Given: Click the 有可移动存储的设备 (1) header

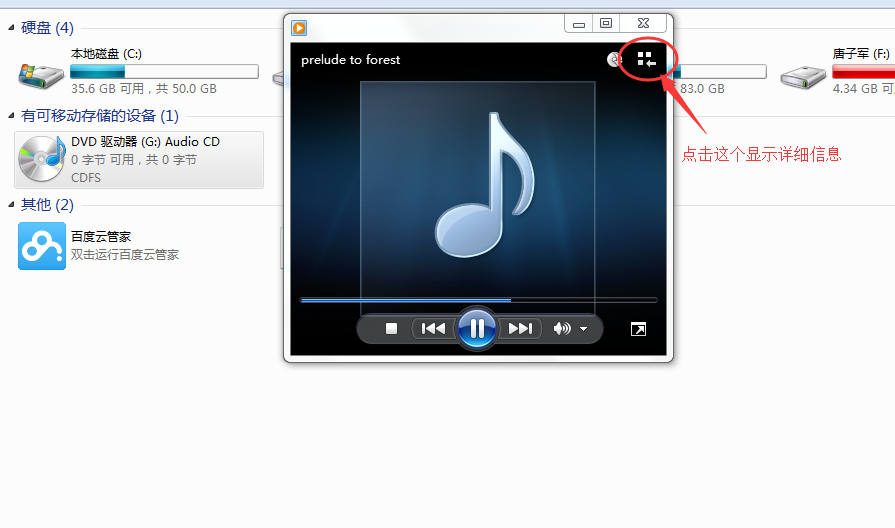Looking at the screenshot, I should [x=100, y=116].
